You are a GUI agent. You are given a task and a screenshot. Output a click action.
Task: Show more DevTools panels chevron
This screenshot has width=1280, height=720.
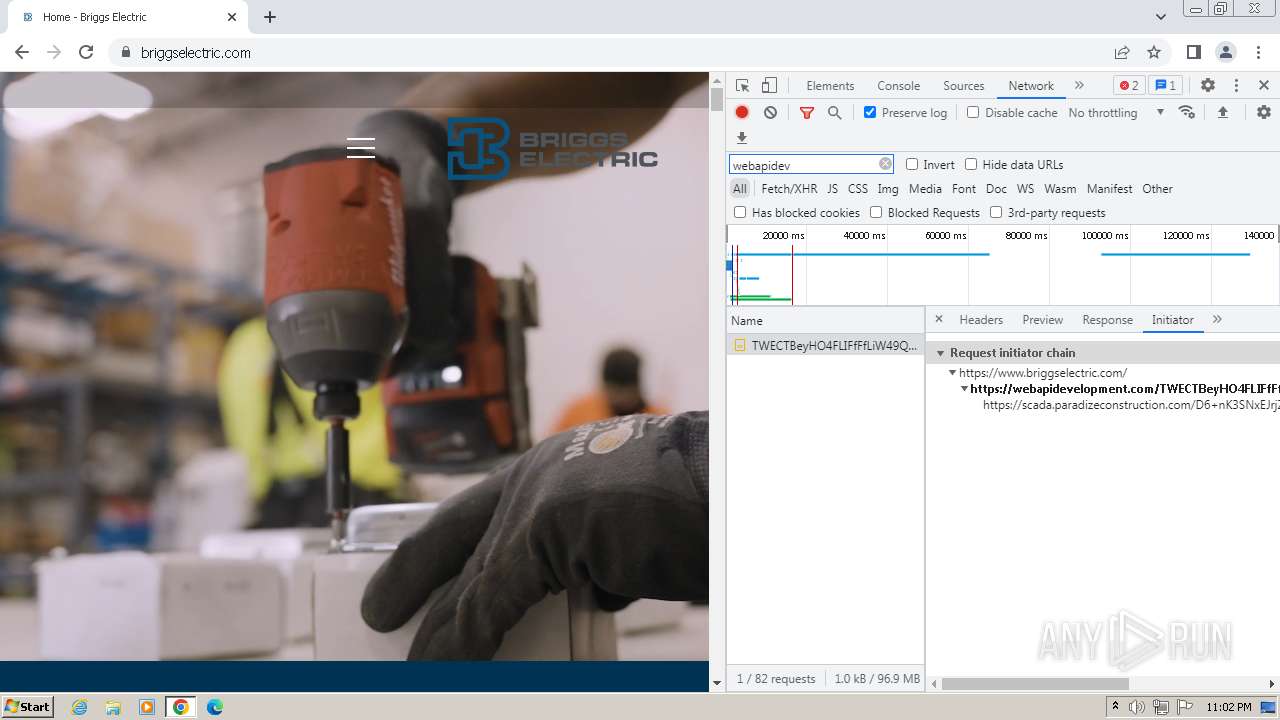1079,86
